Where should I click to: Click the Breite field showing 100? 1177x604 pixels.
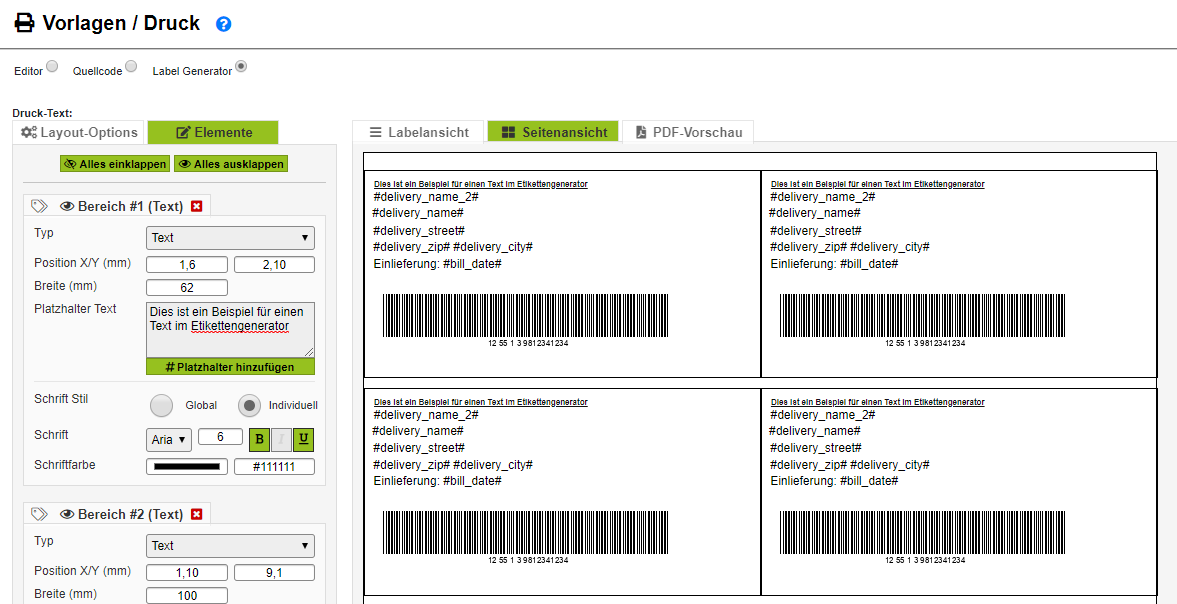[x=187, y=596]
